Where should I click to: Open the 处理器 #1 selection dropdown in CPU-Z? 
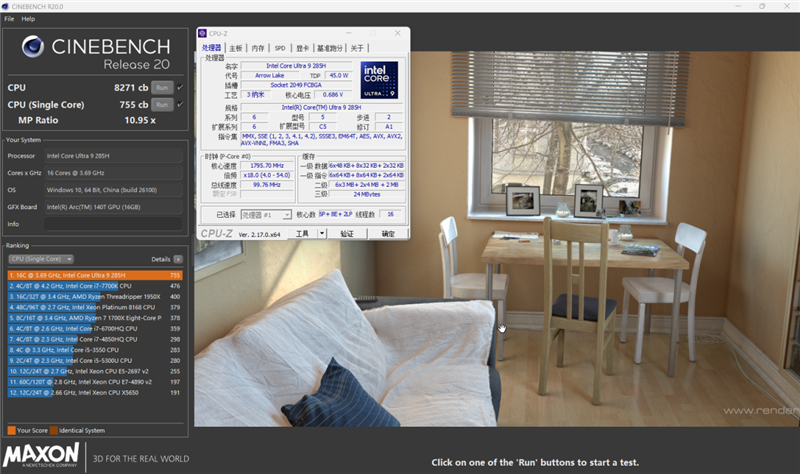pos(266,215)
